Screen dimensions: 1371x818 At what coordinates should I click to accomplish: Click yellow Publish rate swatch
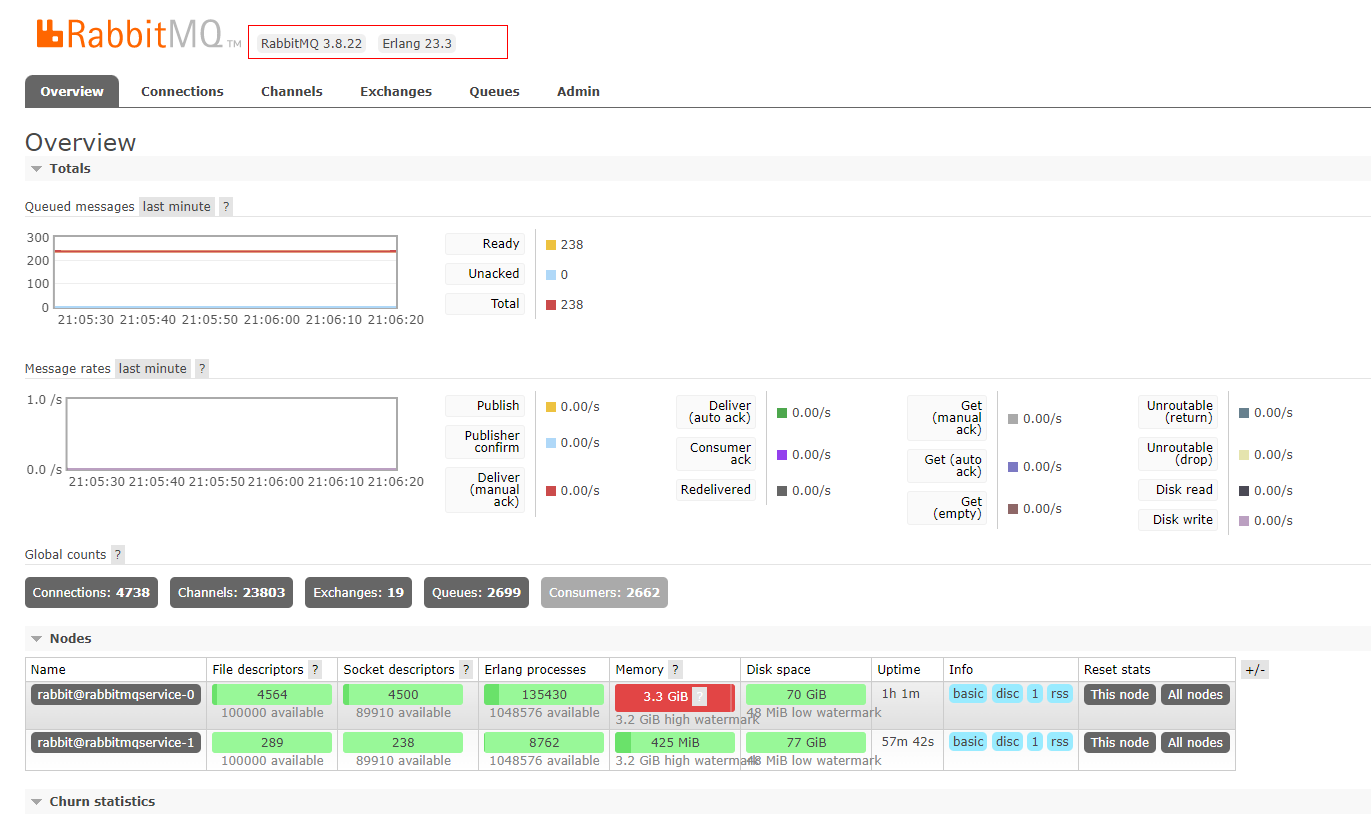click(x=551, y=407)
